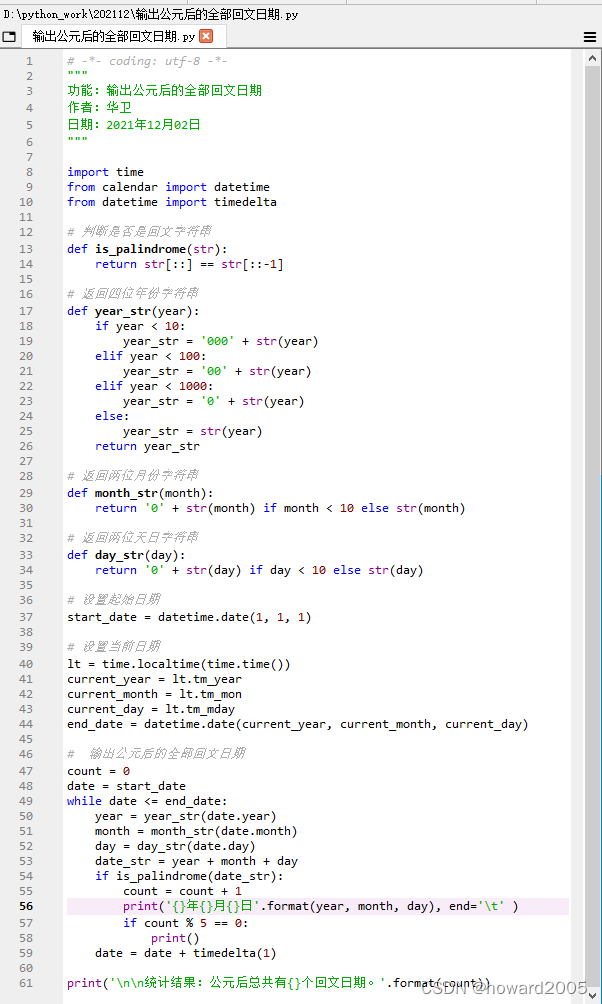
Task: Click 'from calendar import datetime' line
Action: click(x=168, y=187)
